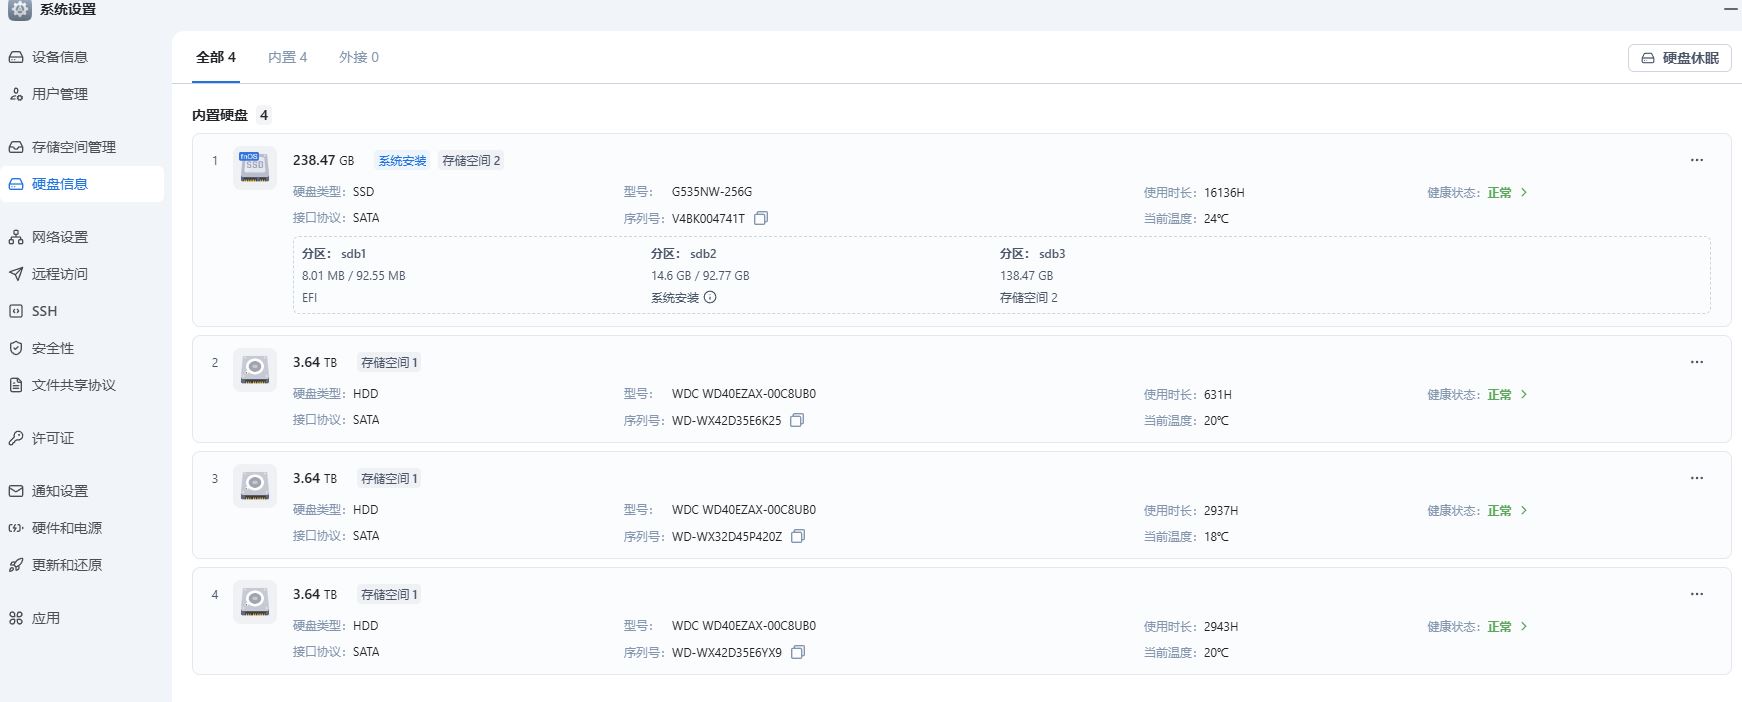Switch to the 内置 4 tab
The height and width of the screenshot is (702, 1742).
click(x=288, y=57)
